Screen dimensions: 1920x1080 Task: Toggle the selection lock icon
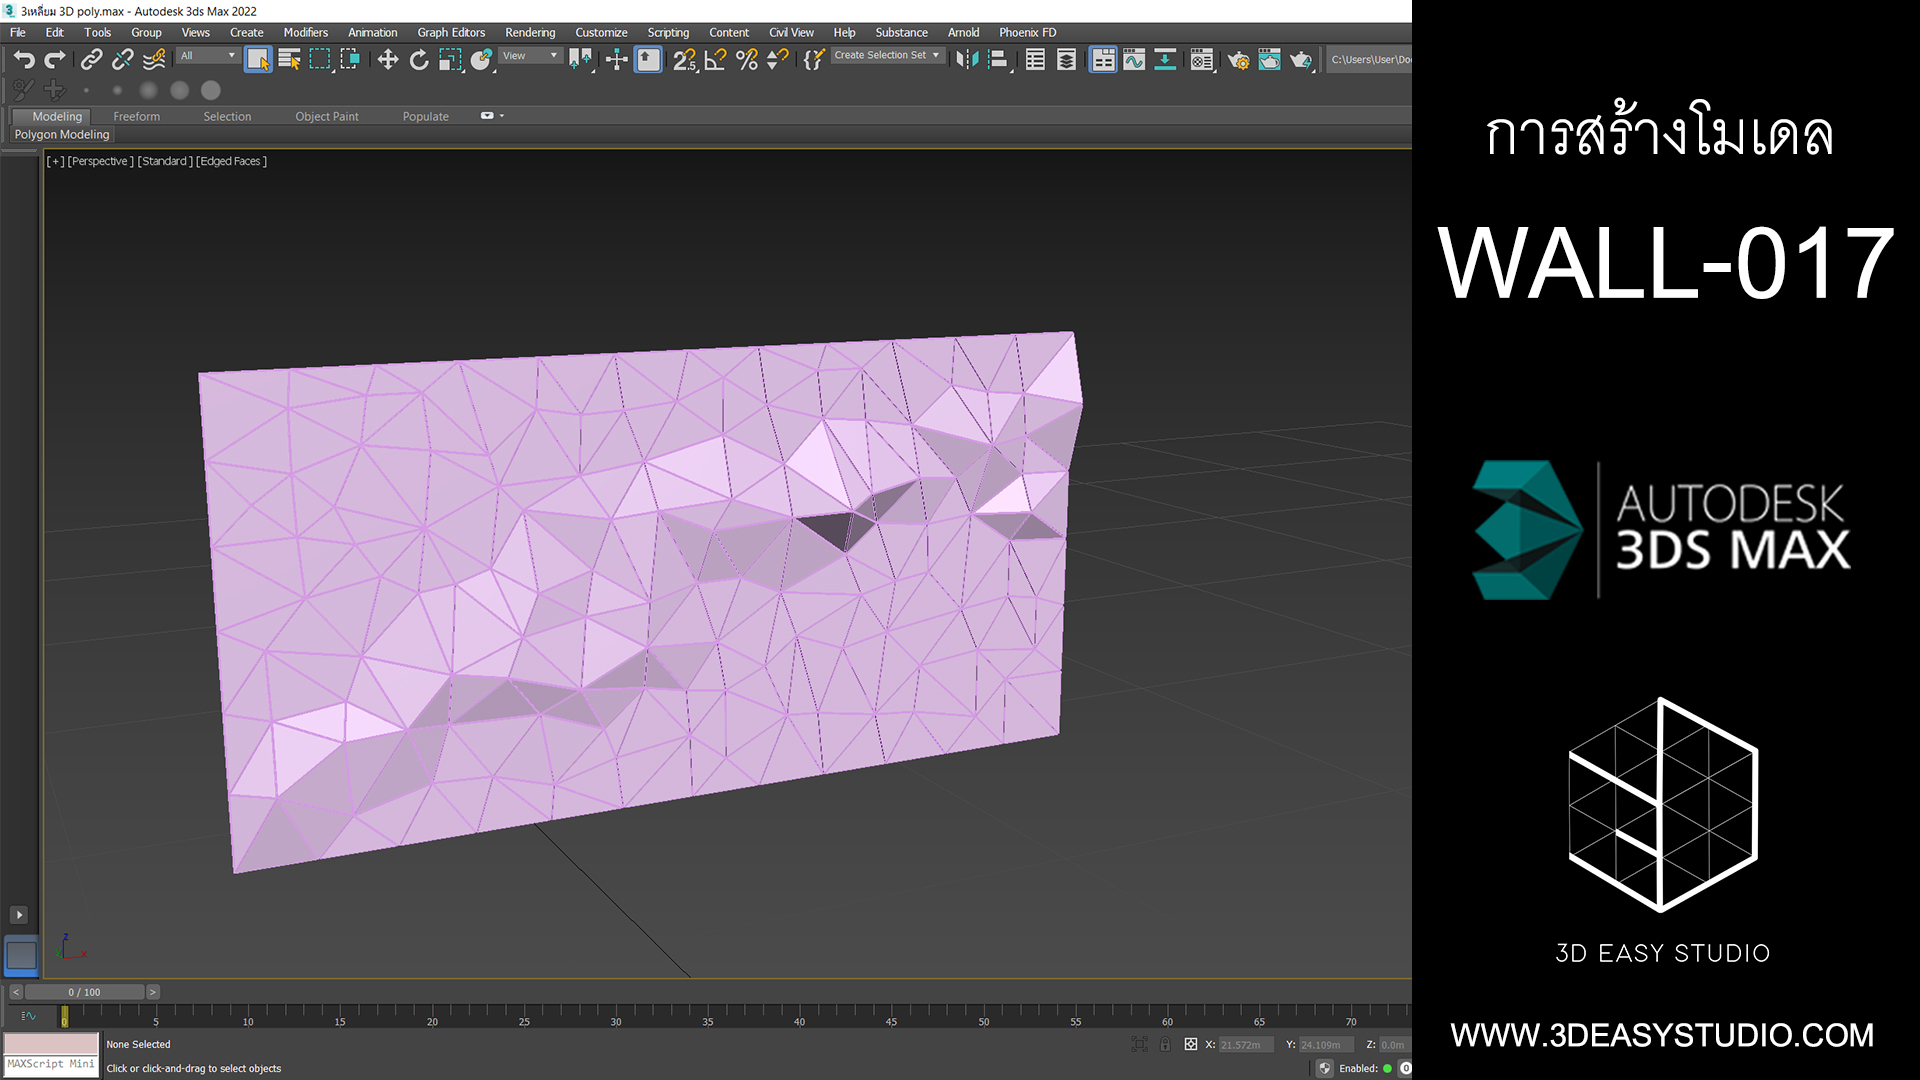click(x=1165, y=1044)
